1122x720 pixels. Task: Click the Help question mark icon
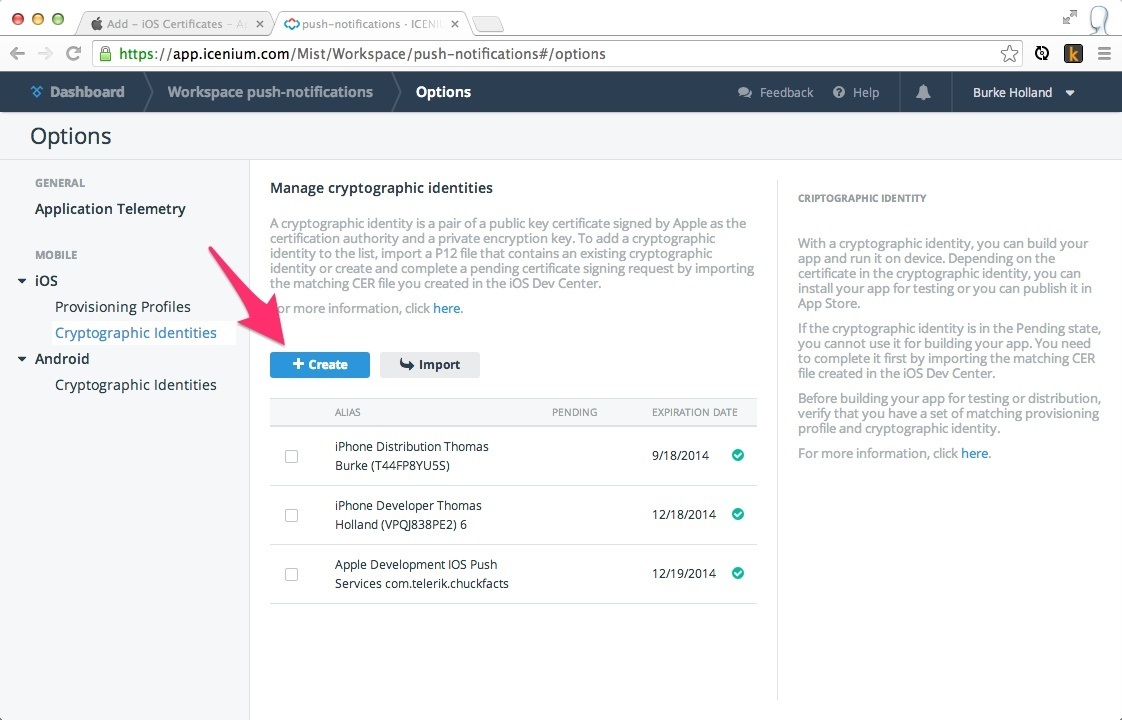click(839, 92)
